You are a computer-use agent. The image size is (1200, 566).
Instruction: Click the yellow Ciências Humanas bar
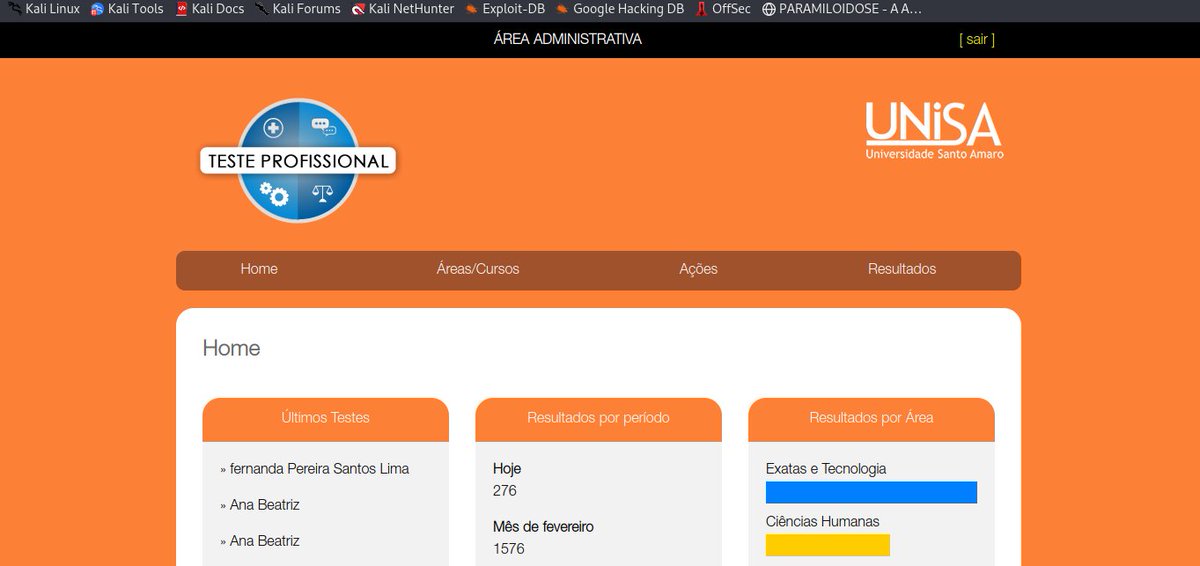[x=828, y=545]
